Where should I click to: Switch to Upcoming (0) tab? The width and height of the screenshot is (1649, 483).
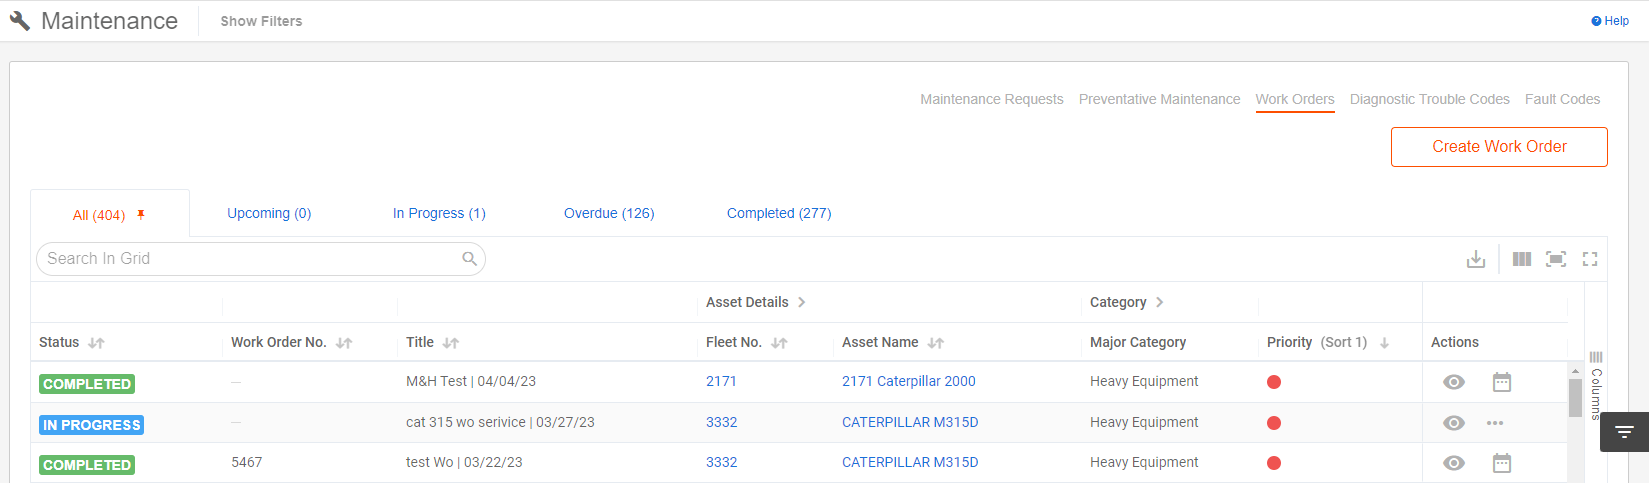[x=269, y=213]
